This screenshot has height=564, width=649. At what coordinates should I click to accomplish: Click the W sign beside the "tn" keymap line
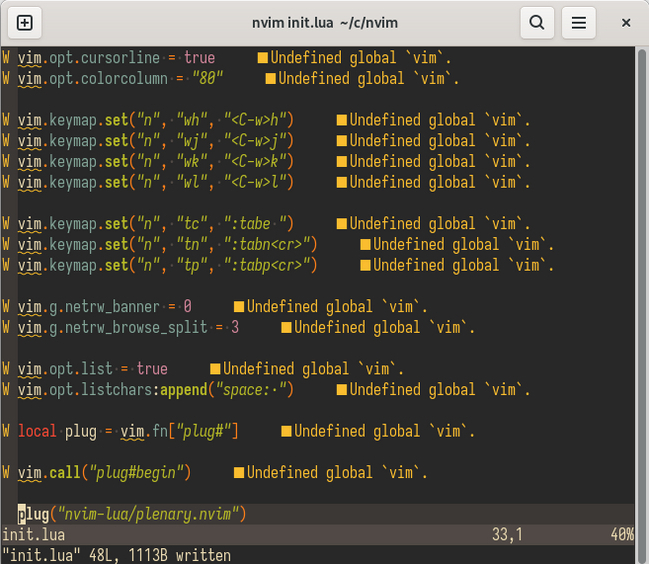pos(6,245)
